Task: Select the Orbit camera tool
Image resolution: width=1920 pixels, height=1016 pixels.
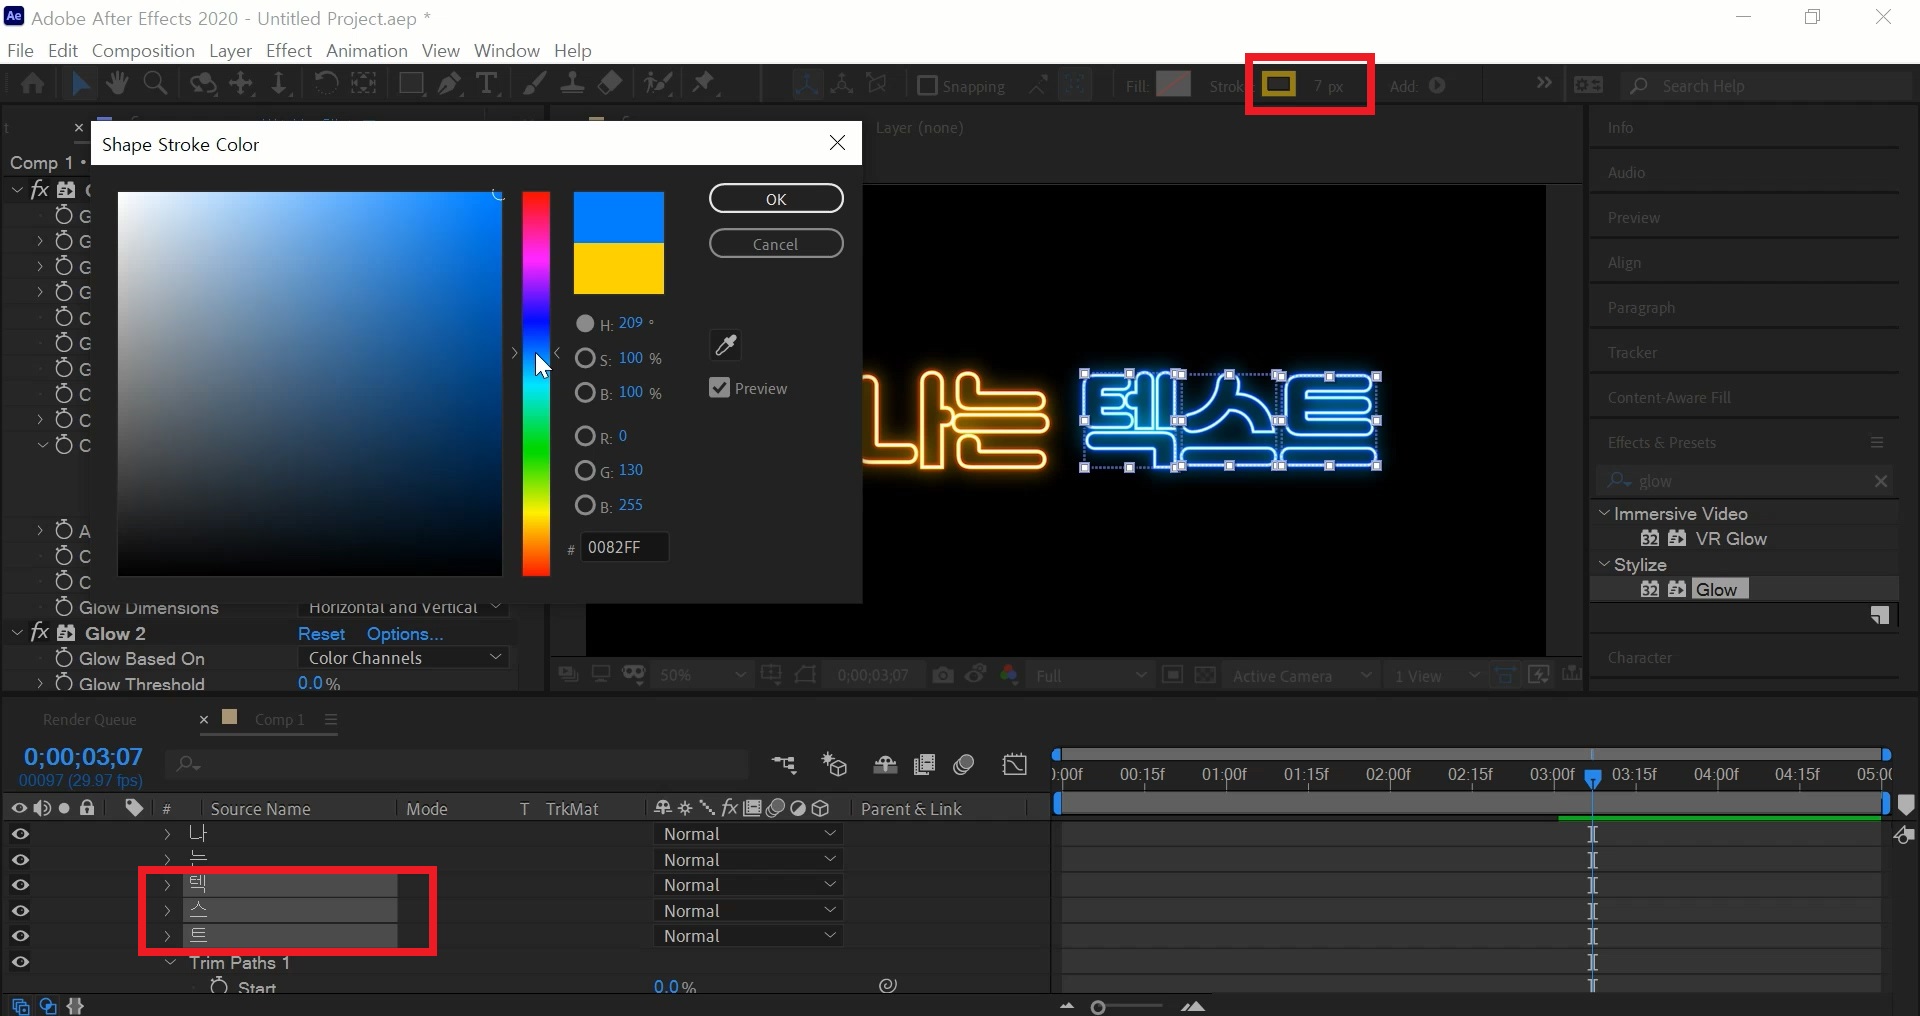Action: [x=203, y=84]
